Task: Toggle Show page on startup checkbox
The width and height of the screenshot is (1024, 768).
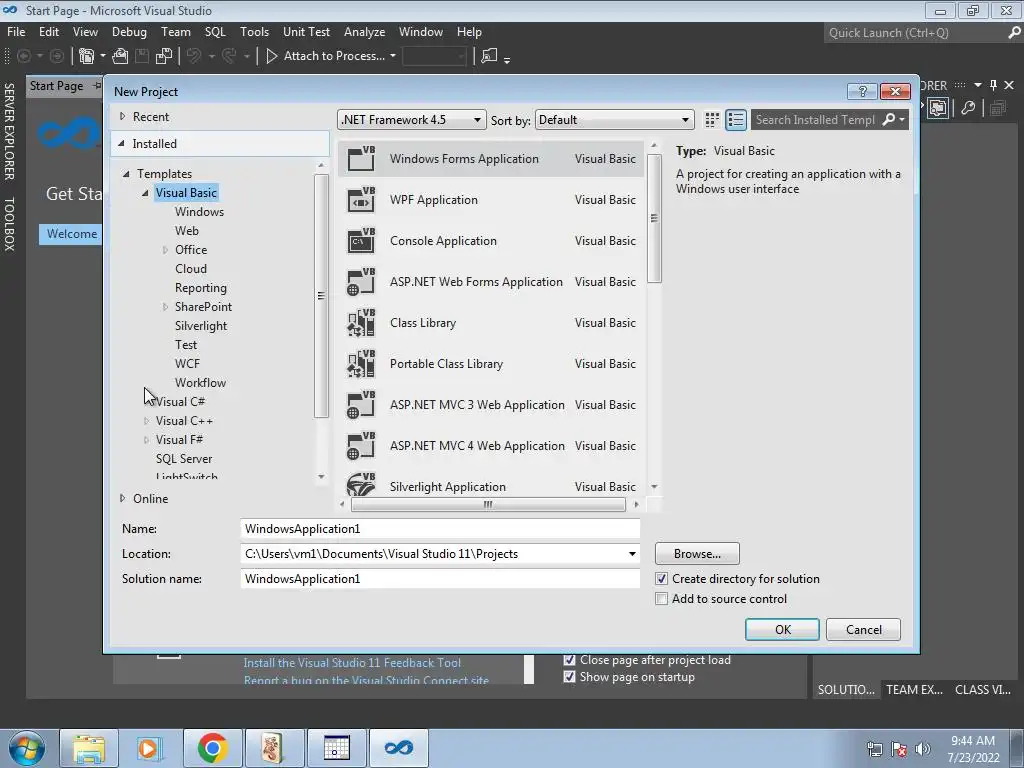Action: (x=569, y=677)
